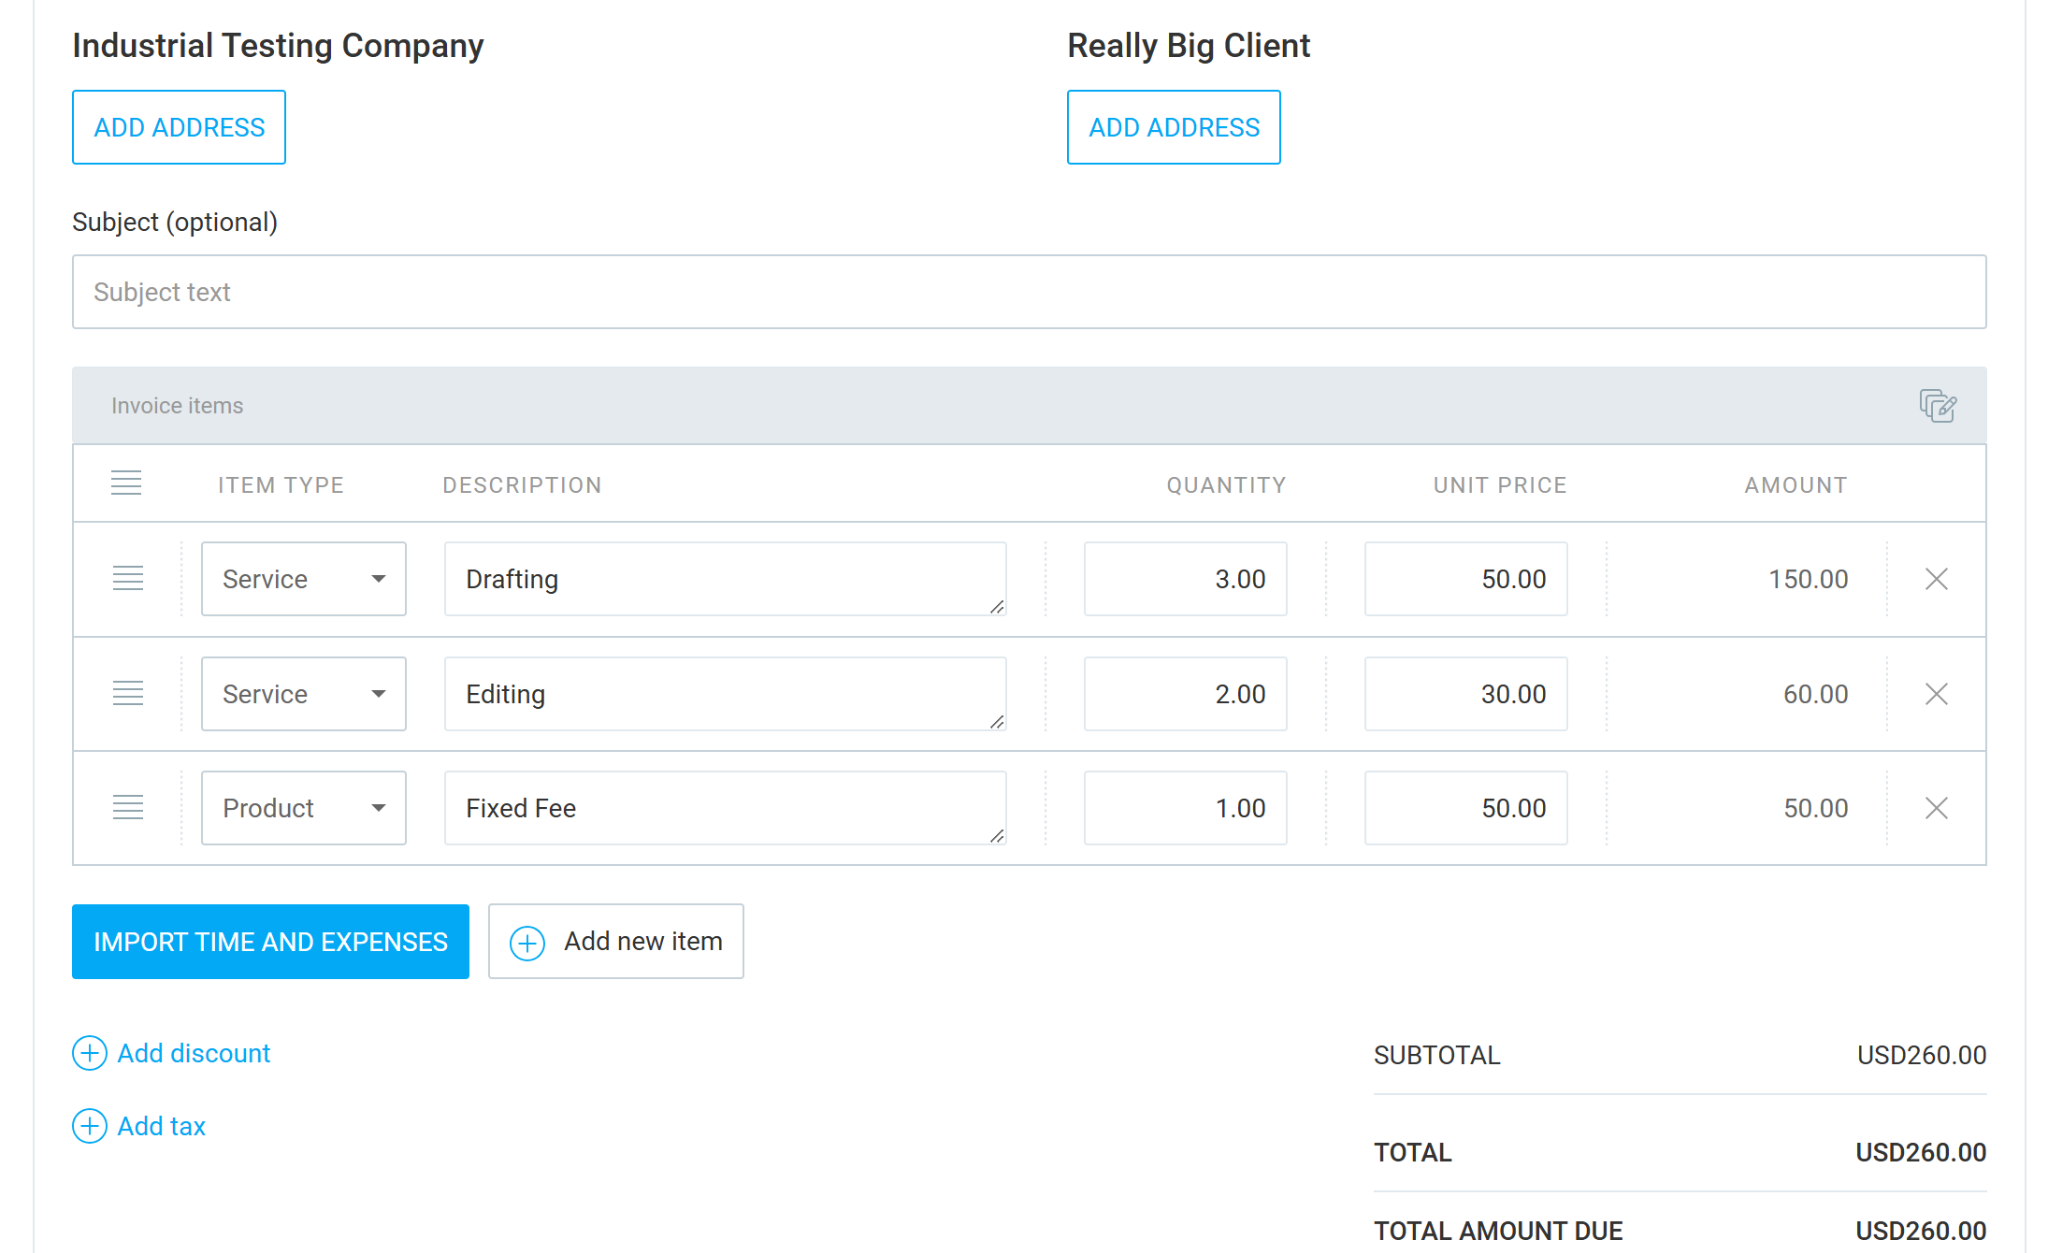Click the Add new item button
The width and height of the screenshot is (2048, 1253).
616,942
